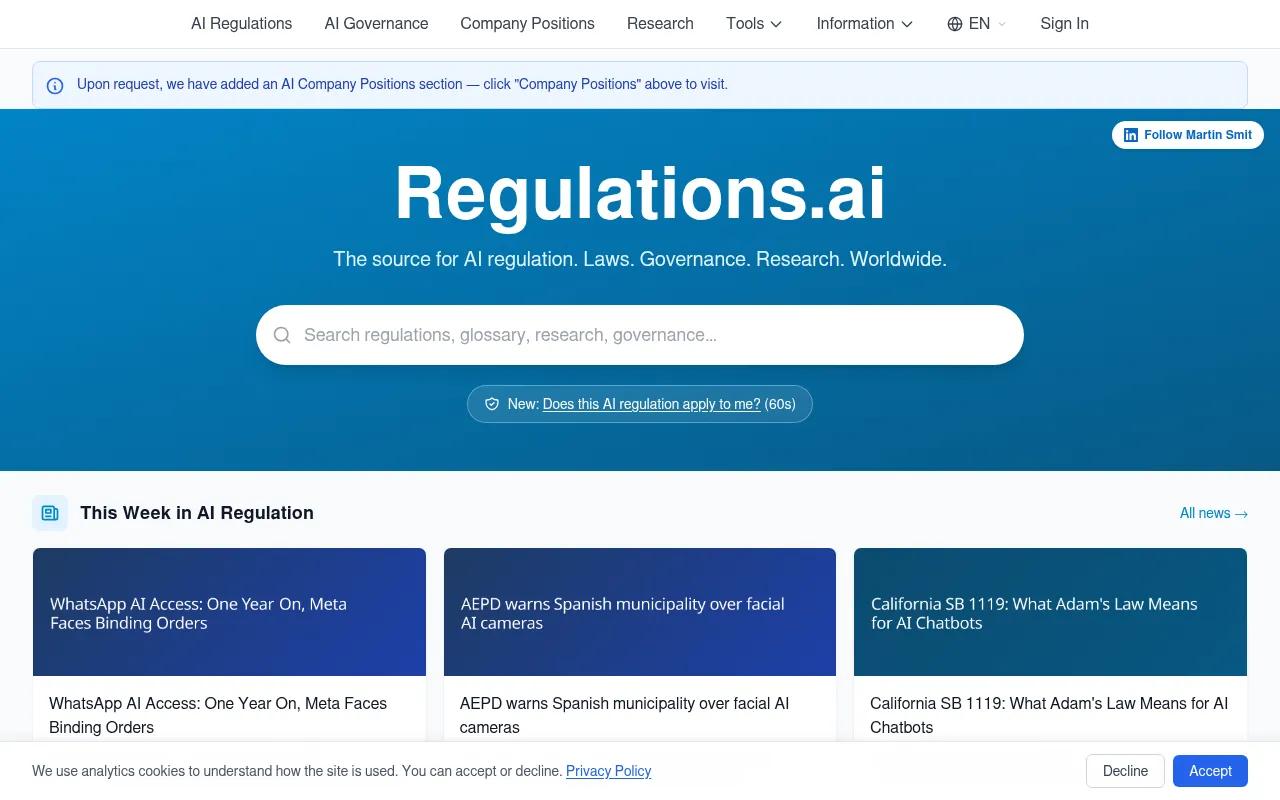Screen dimensions: 1280x800
Task: Click the search magnifier icon
Action: point(282,335)
